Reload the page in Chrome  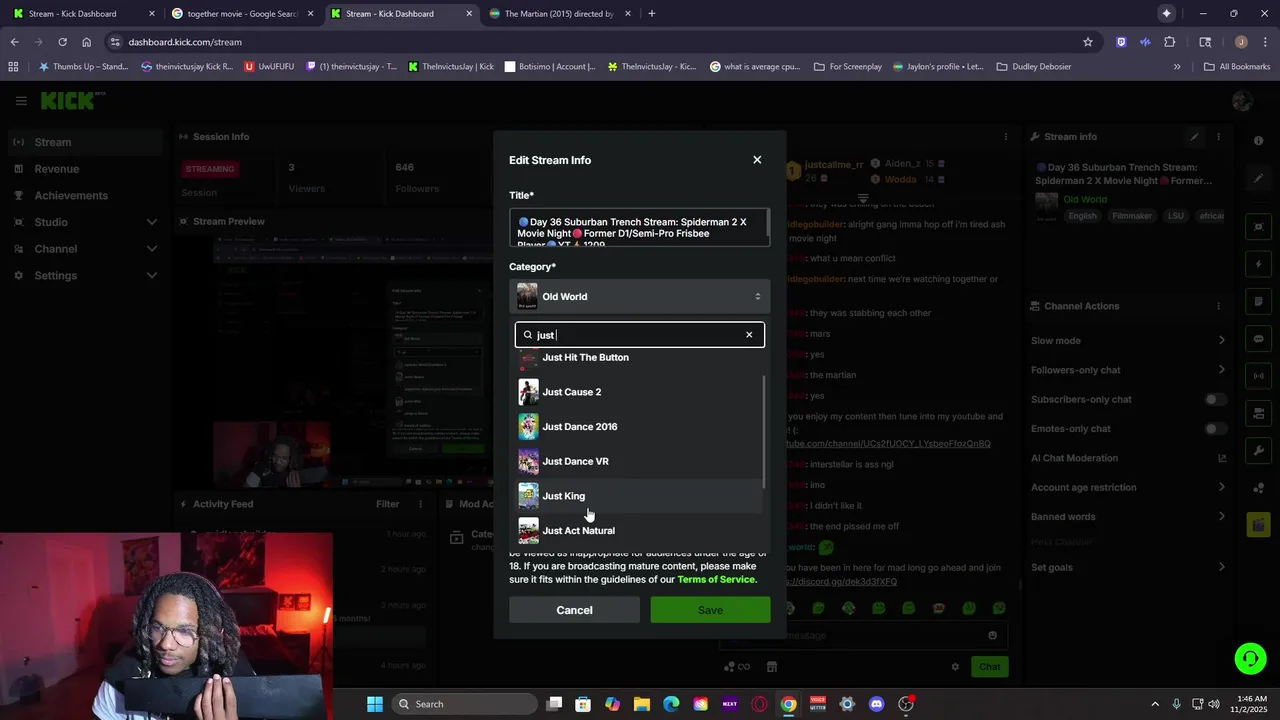[62, 42]
